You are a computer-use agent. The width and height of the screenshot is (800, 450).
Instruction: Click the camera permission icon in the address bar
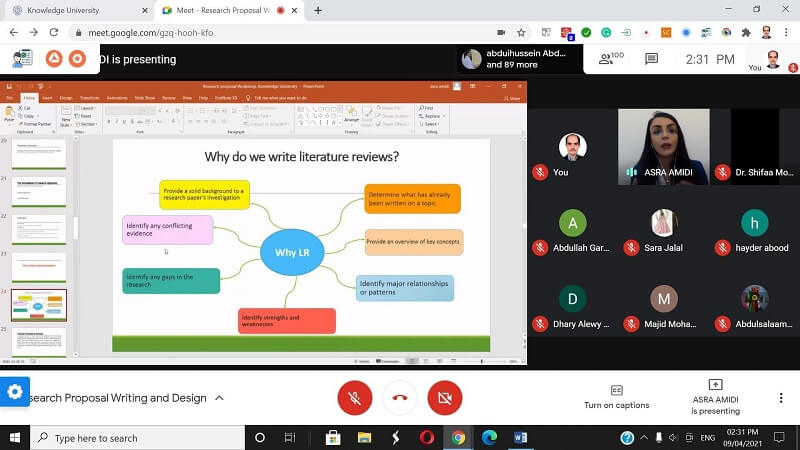501,33
